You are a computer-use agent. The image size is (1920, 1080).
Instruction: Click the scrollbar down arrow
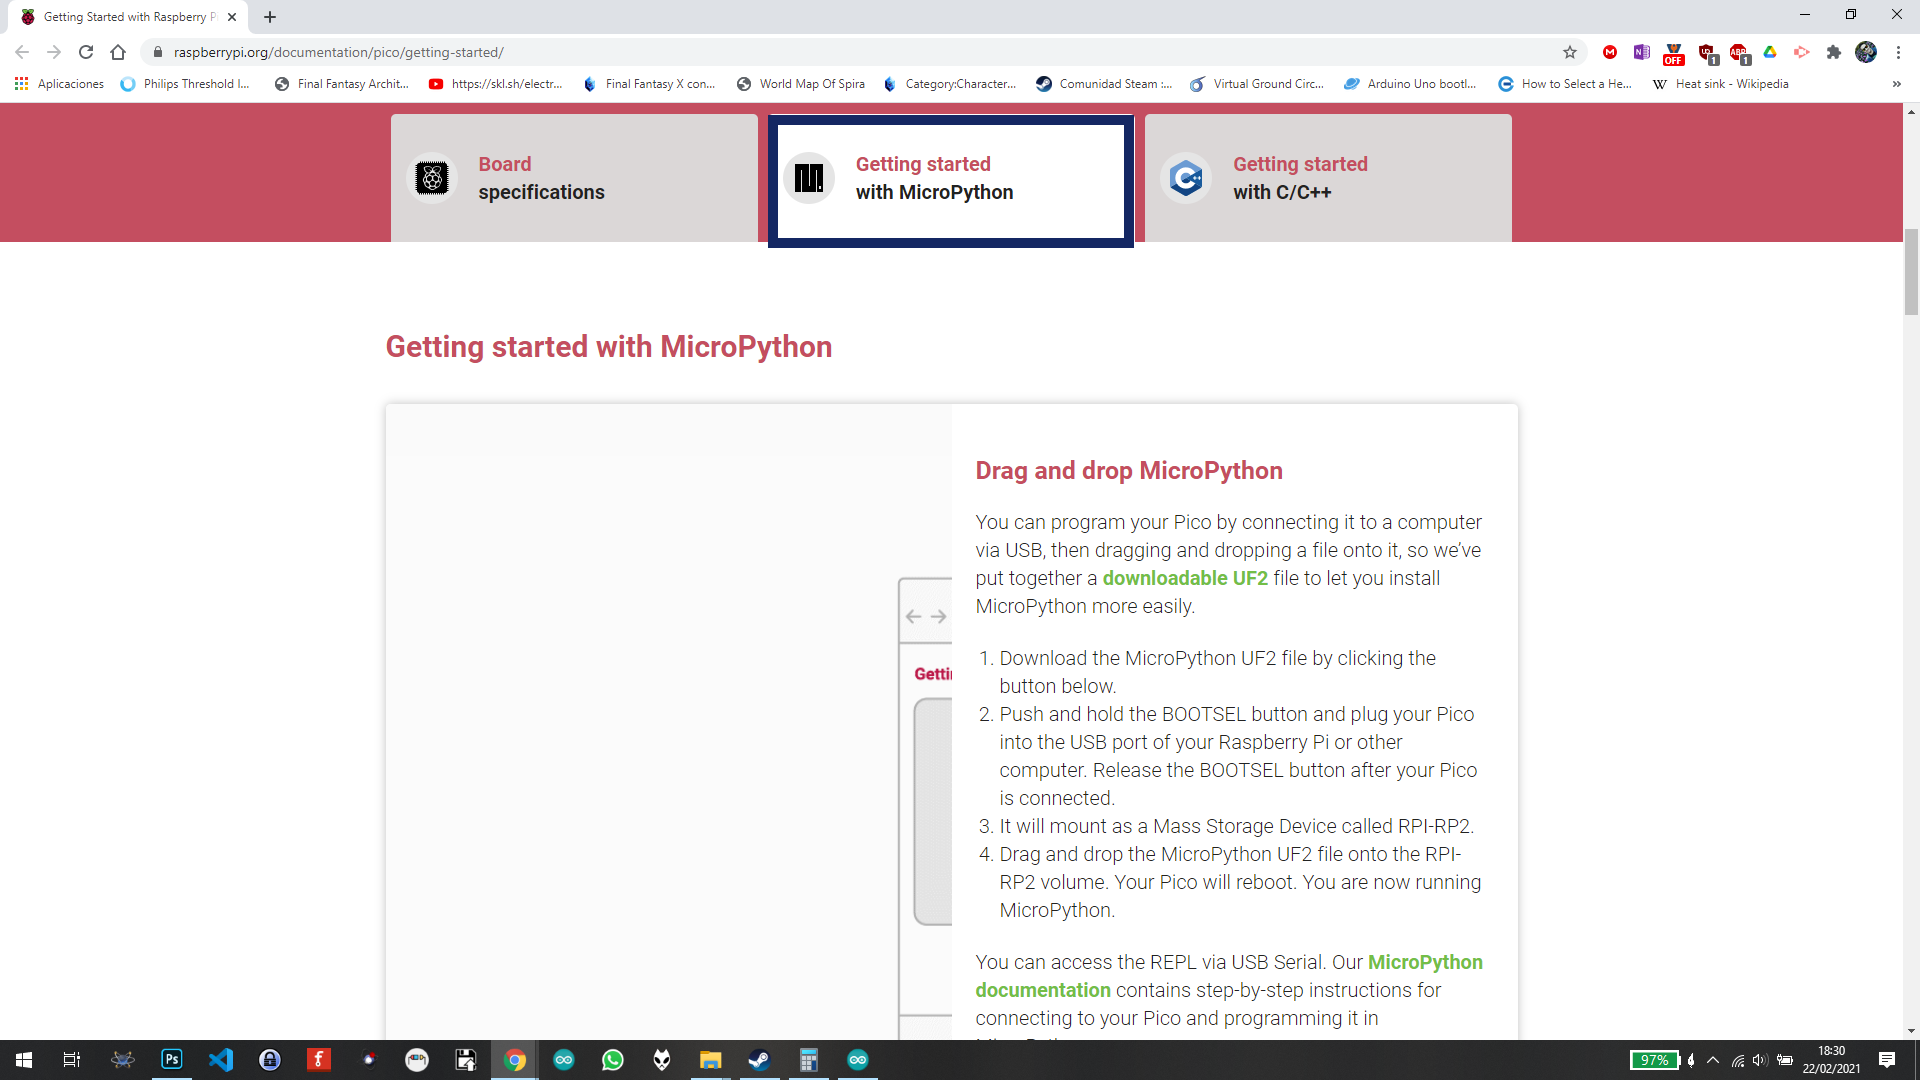1911,1031
